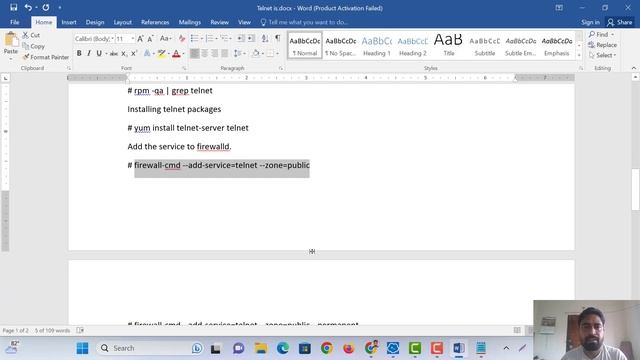Apply strikethrough to the text
Image resolution: width=640 pixels, height=360 pixels.
click(114, 53)
